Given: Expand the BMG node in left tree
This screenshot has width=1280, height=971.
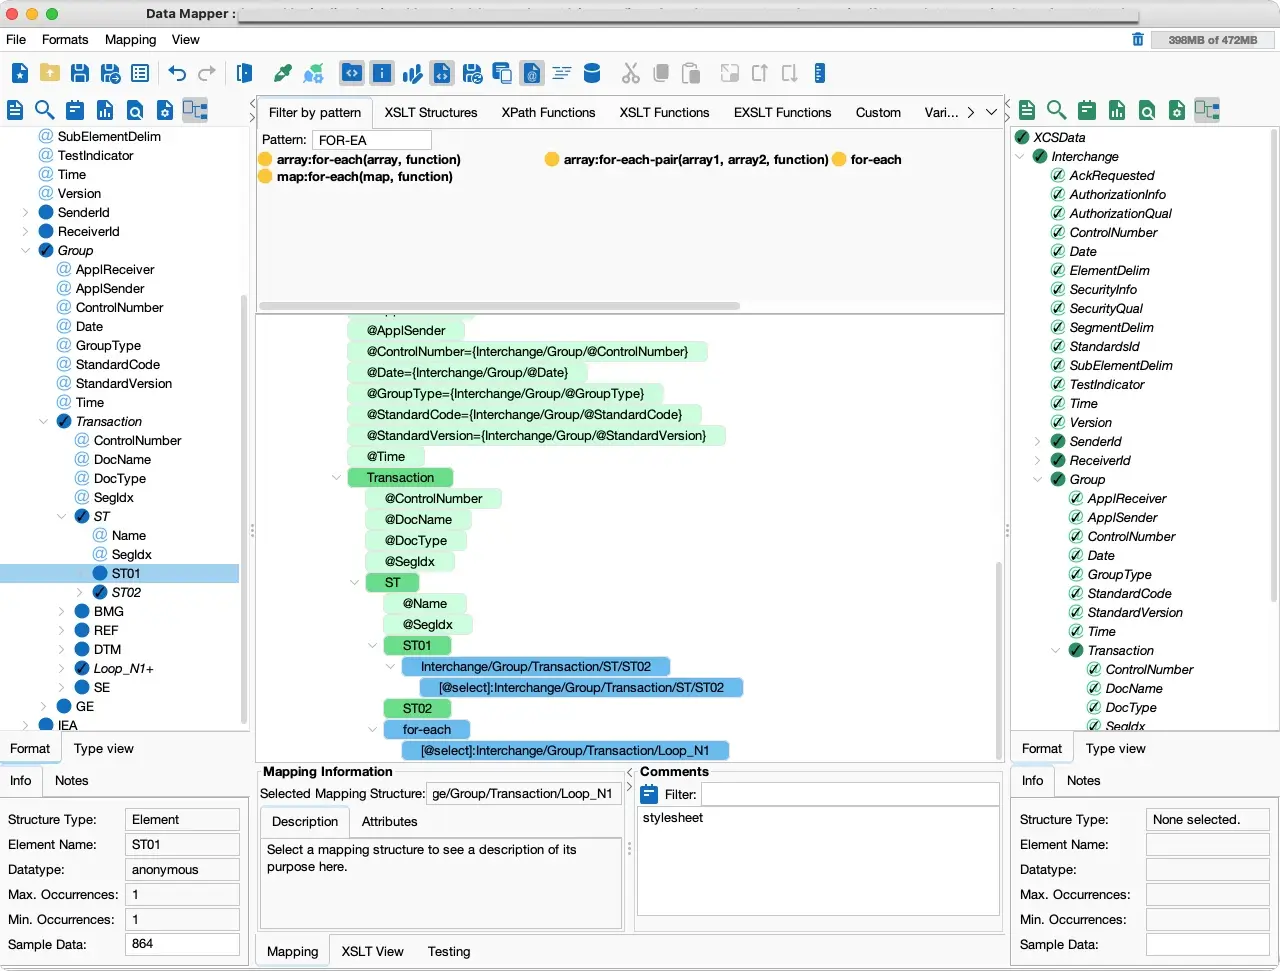Looking at the screenshot, I should tap(62, 611).
